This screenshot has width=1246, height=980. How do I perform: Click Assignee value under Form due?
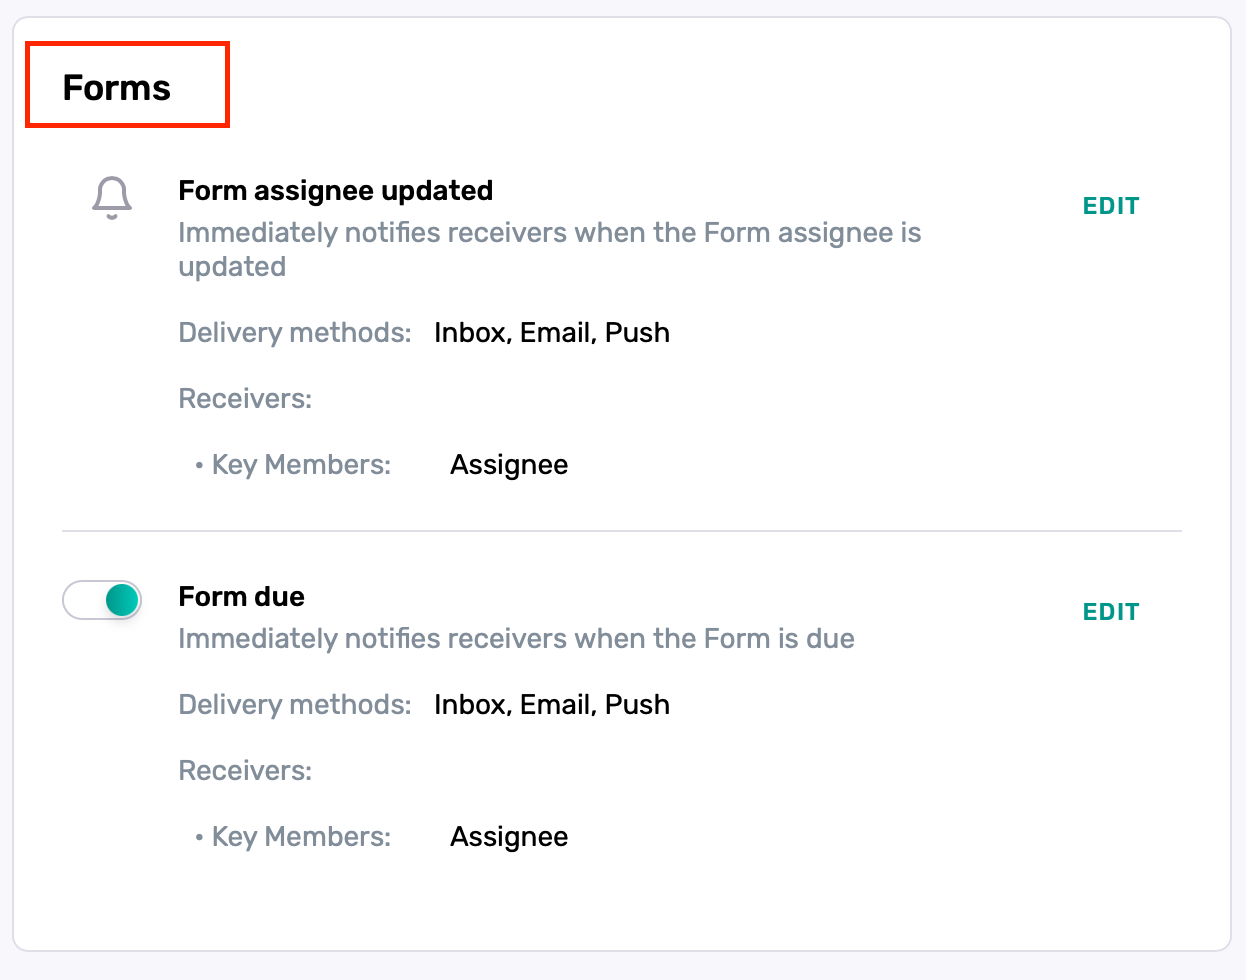pyautogui.click(x=509, y=837)
